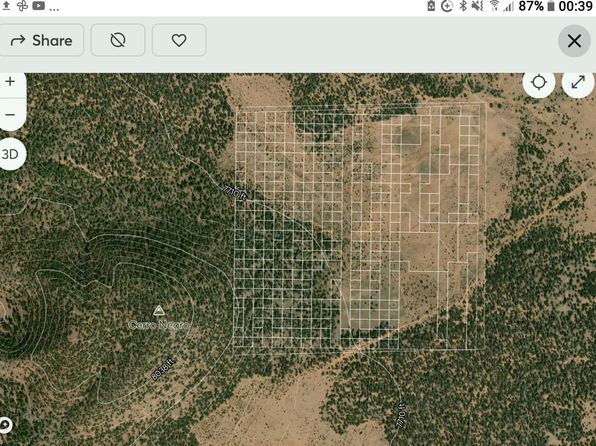The width and height of the screenshot is (596, 446).
Task: Tap the Wi-Fi status icon
Action: 494,6
